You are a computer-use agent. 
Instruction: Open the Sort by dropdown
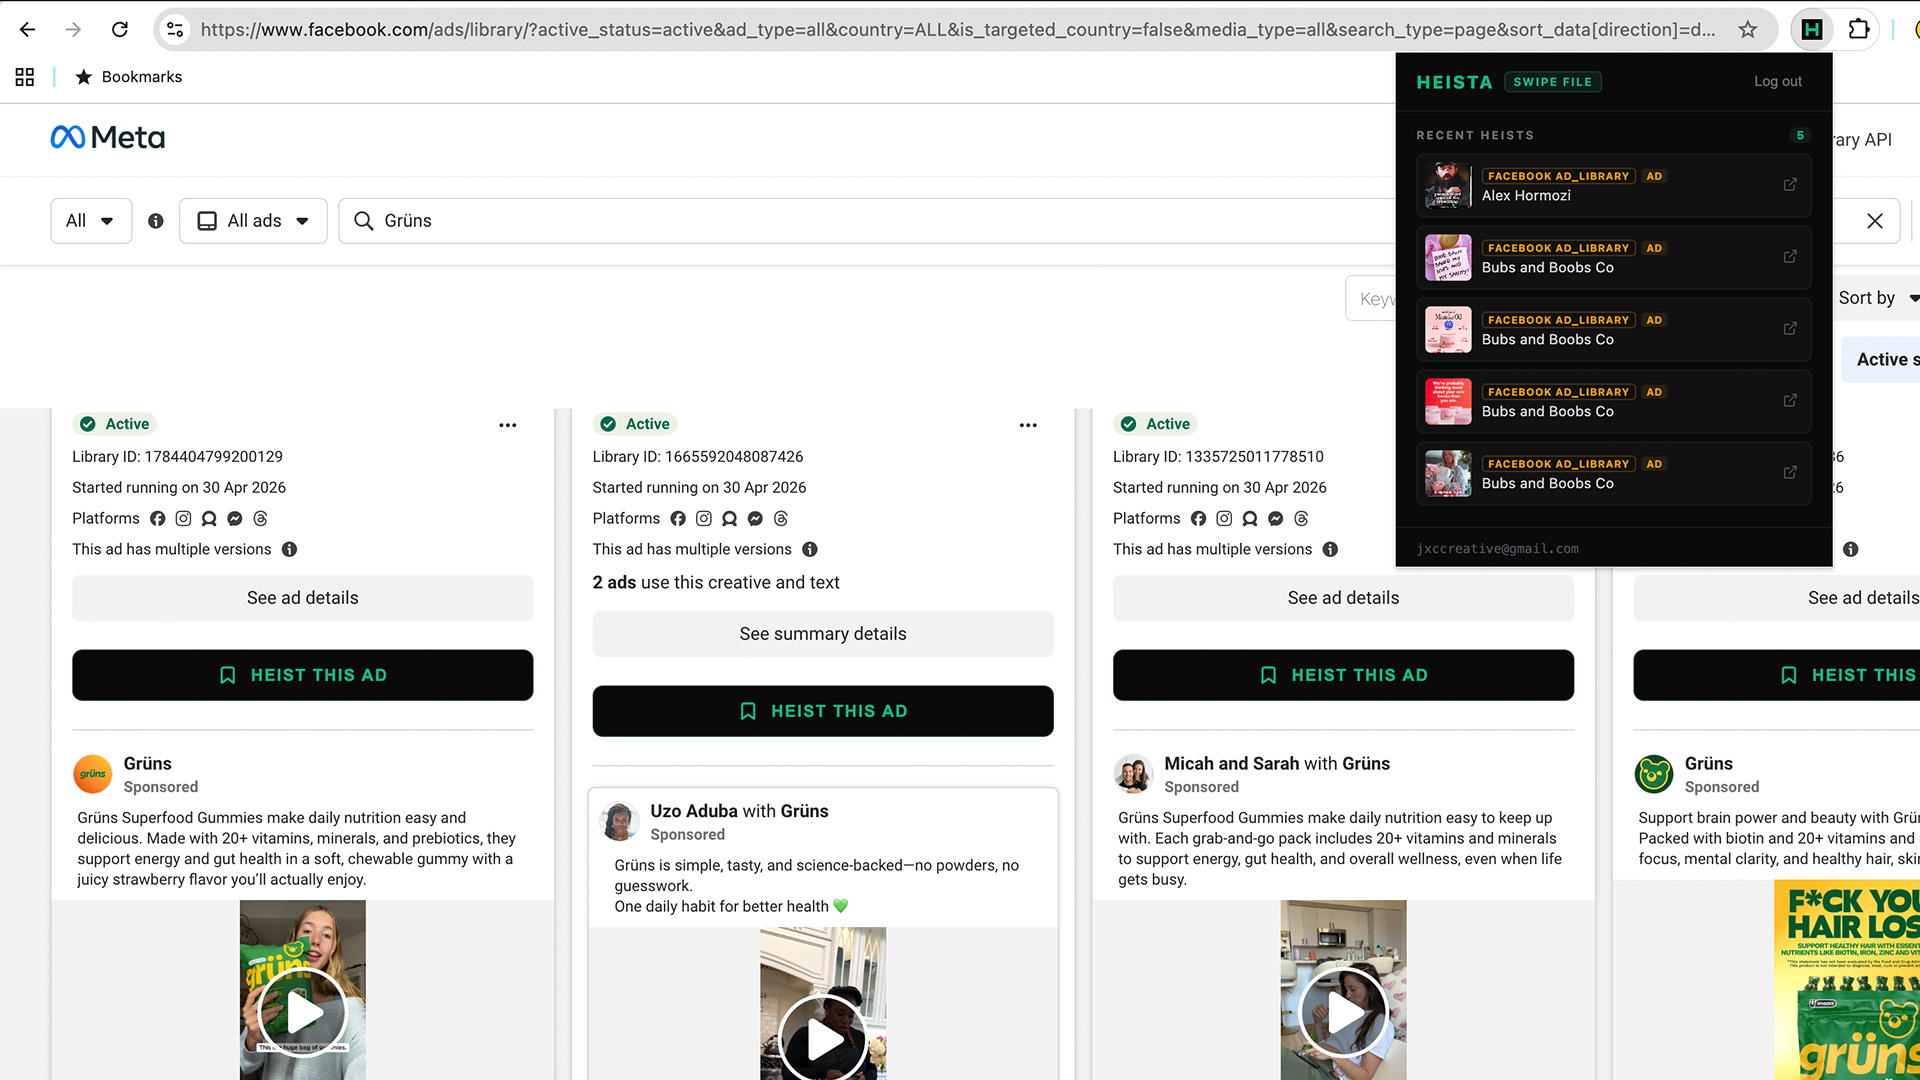coord(1878,298)
